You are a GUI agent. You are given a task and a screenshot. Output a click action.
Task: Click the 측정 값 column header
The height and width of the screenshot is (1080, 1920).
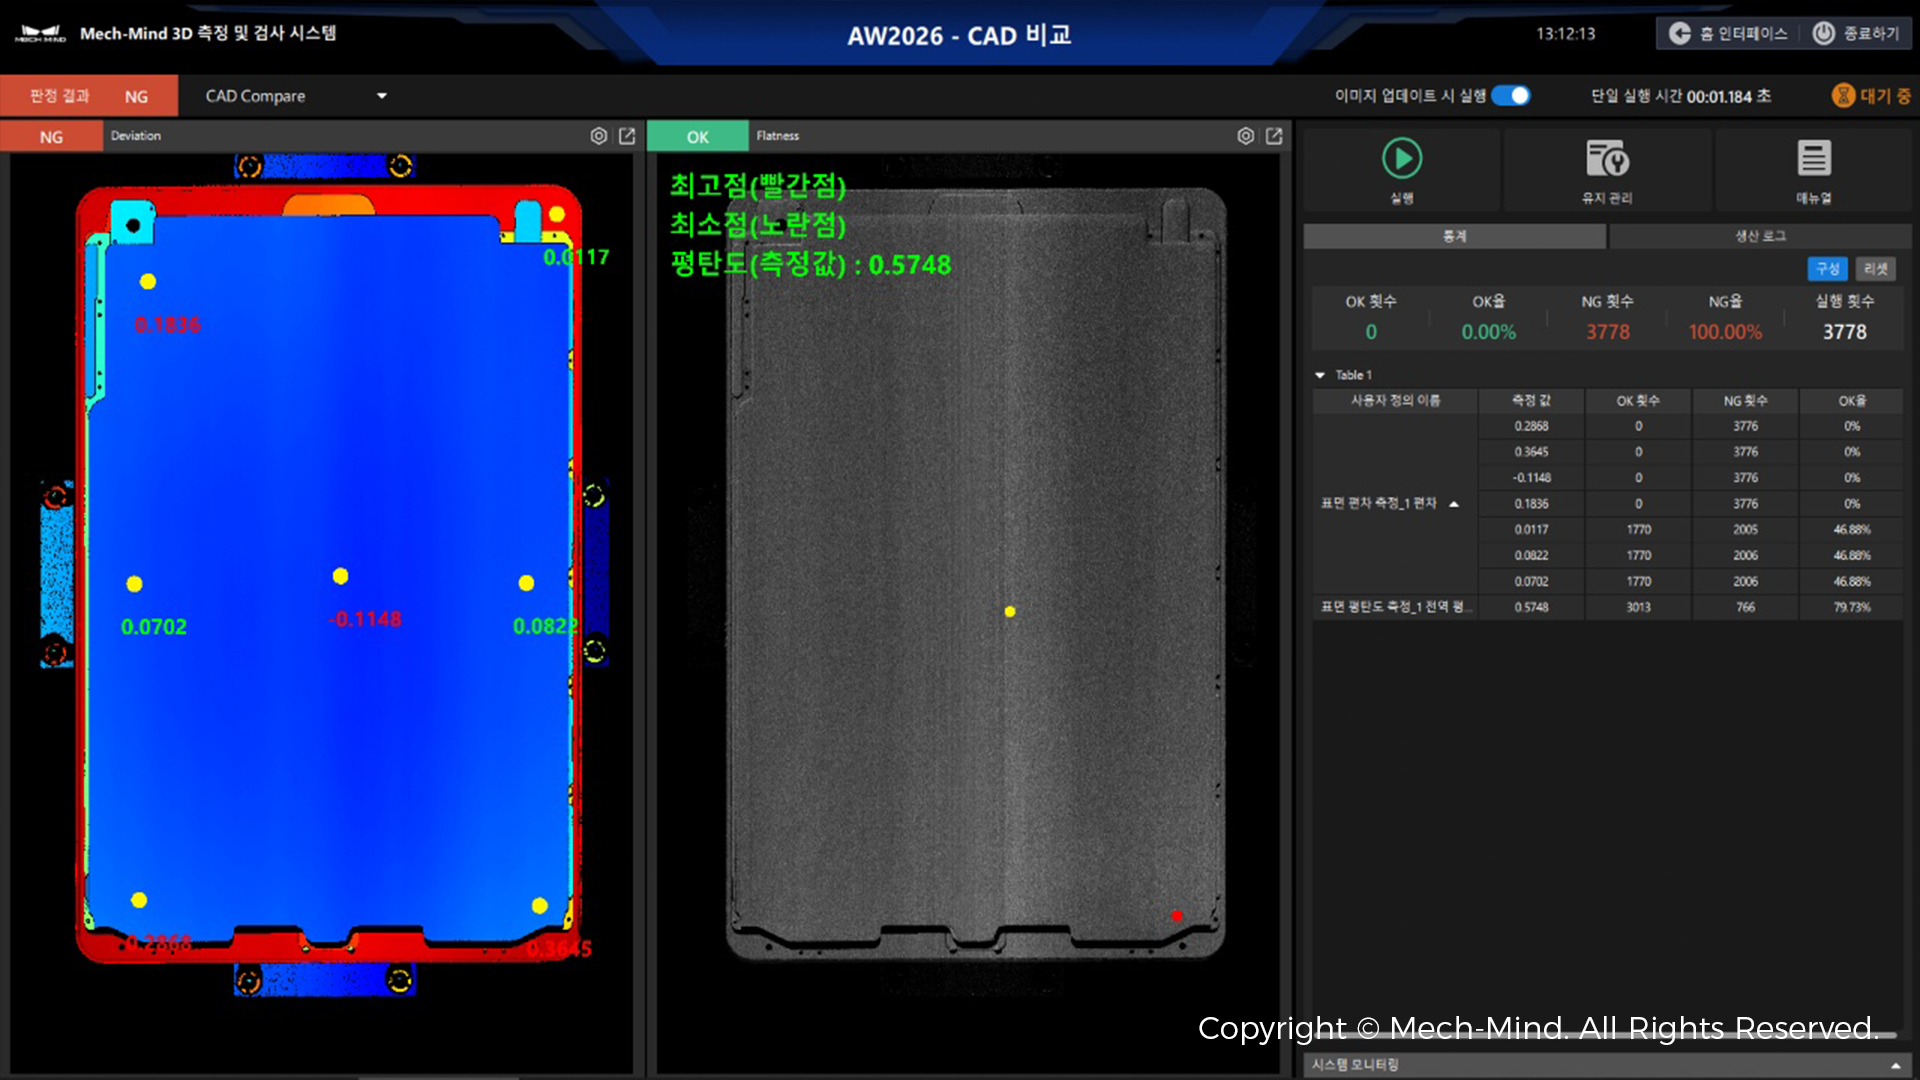pos(1531,401)
